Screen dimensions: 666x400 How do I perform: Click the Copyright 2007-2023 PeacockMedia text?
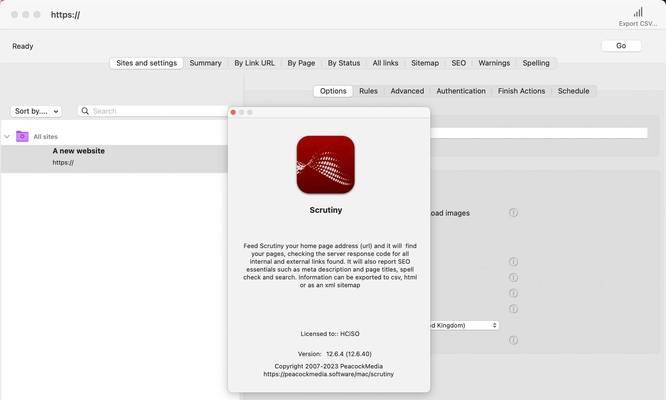[x=328, y=366]
